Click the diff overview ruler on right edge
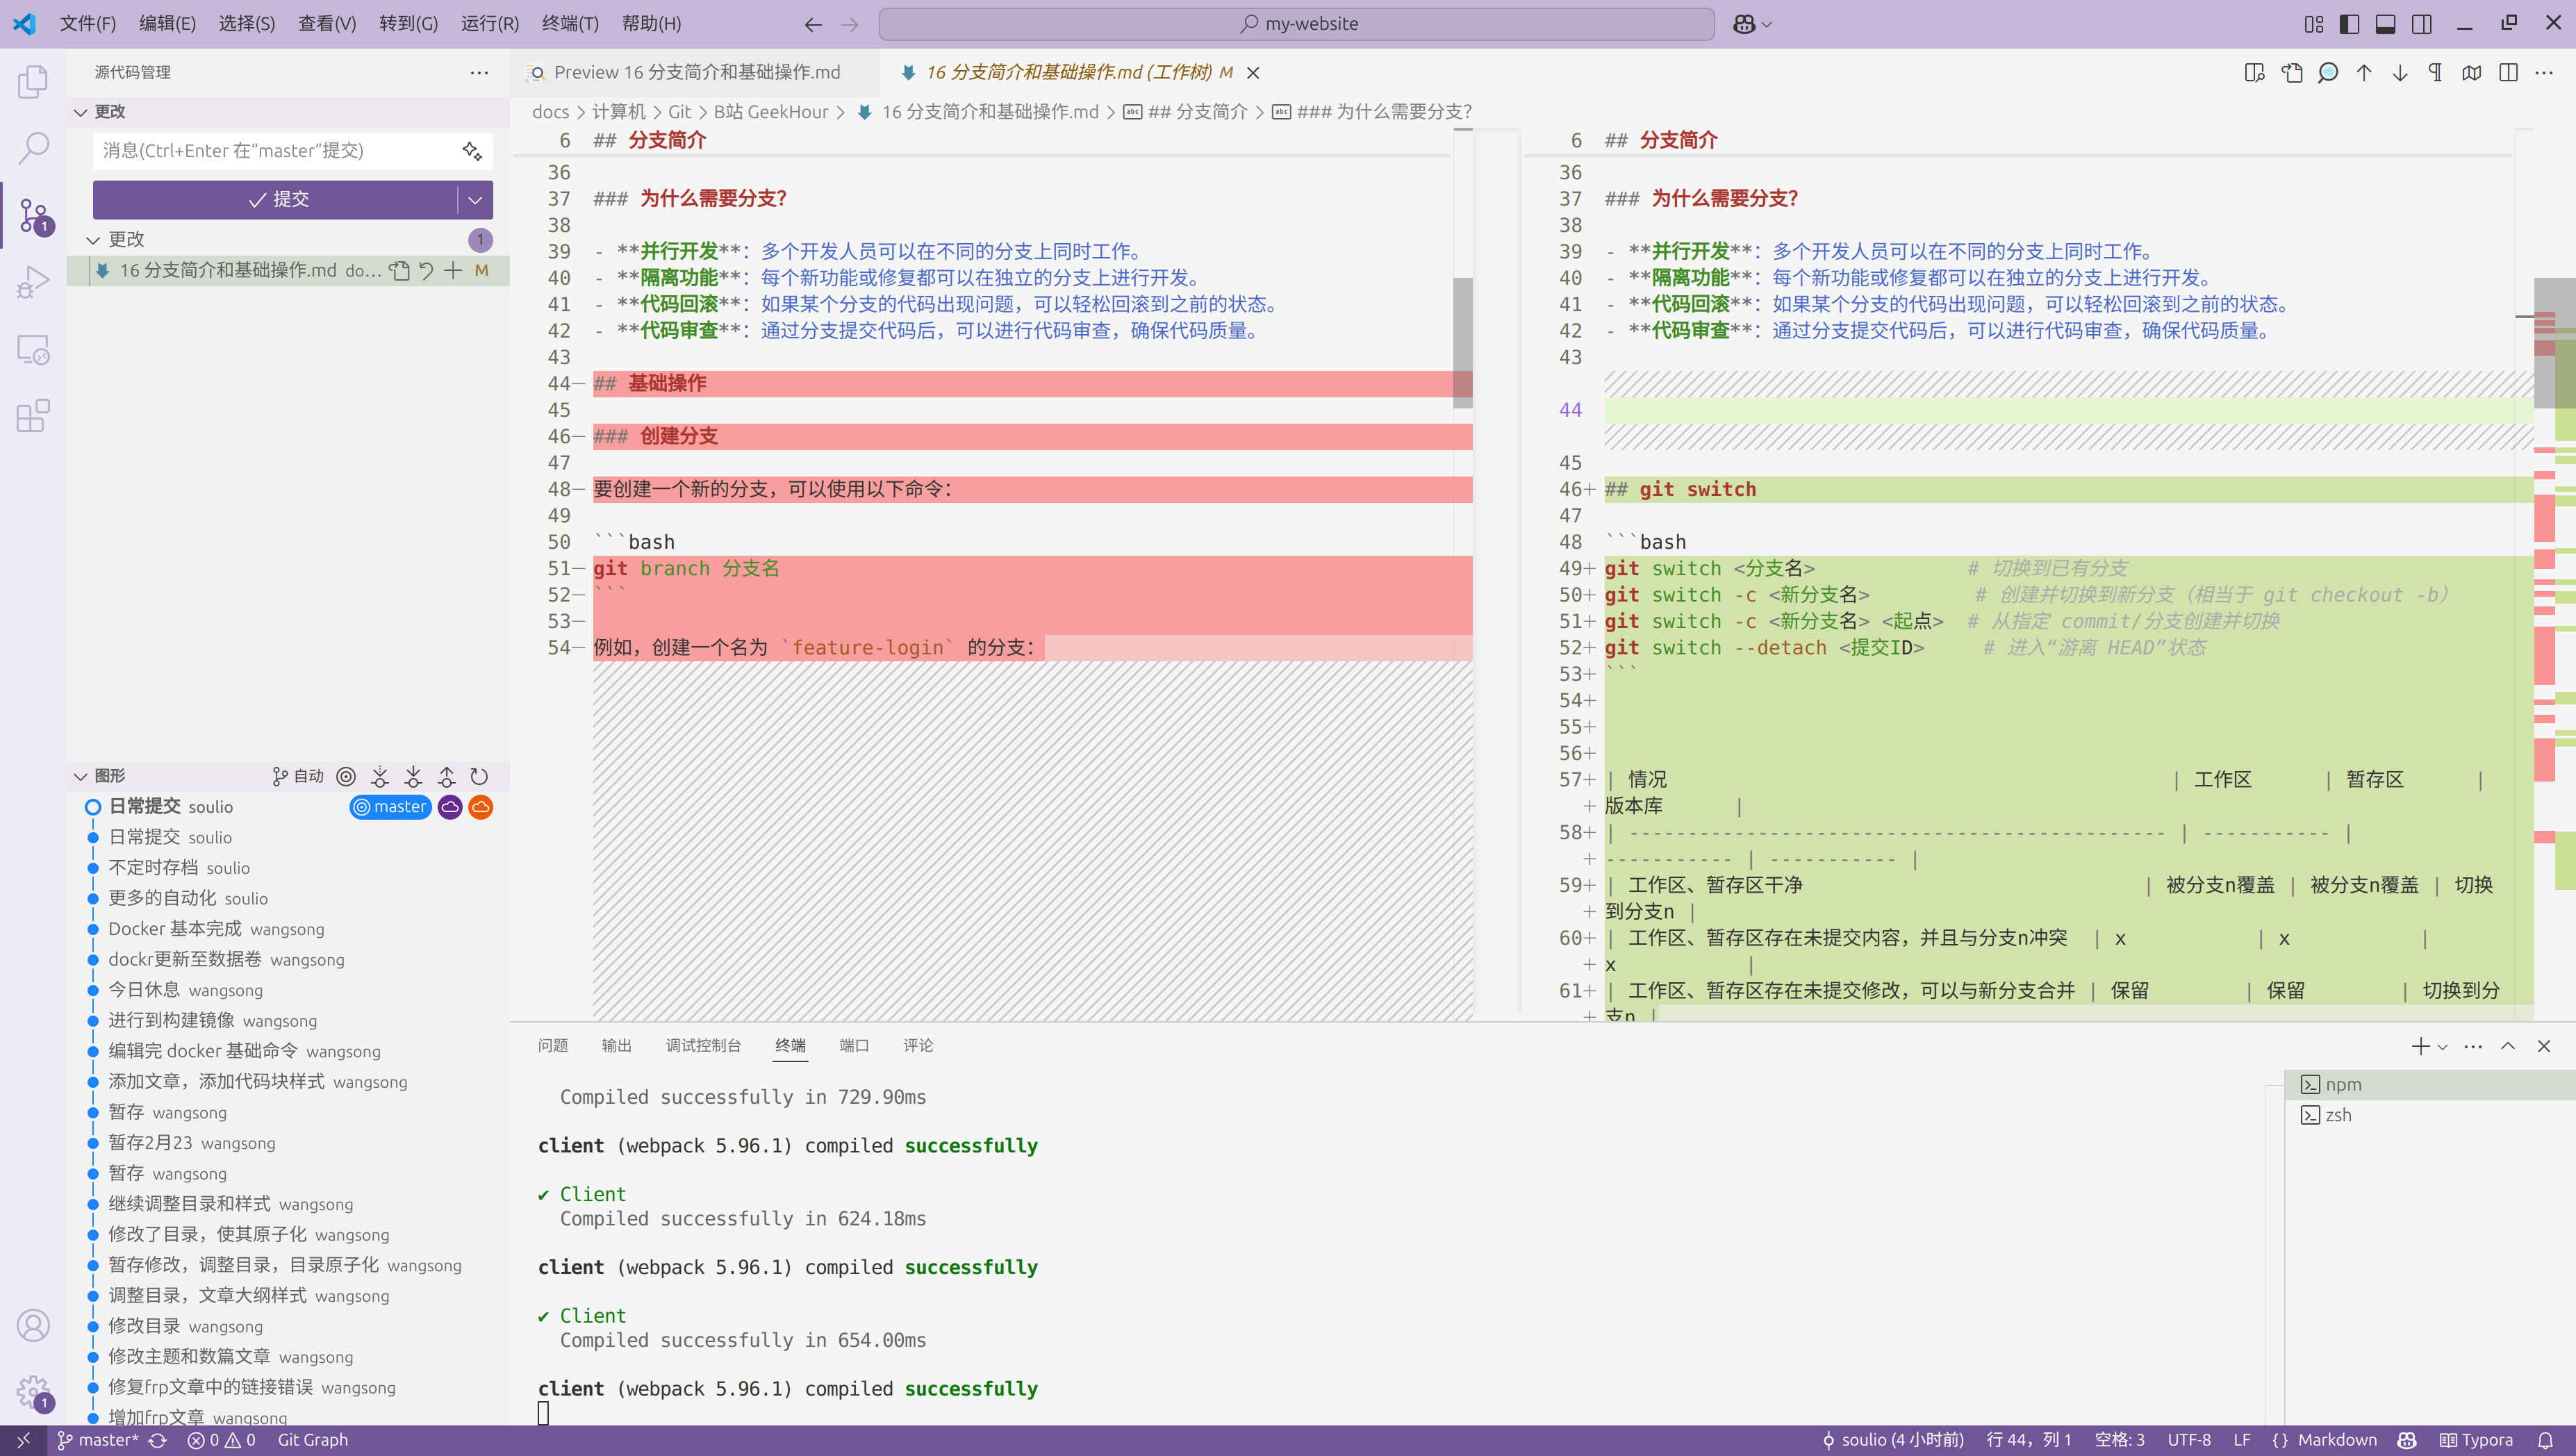The width and height of the screenshot is (2576, 1456). point(2555,575)
